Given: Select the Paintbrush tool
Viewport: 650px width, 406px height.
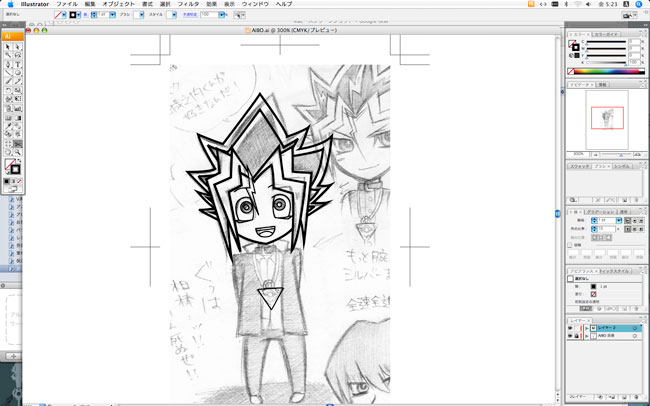Looking at the screenshot, I should (8, 81).
